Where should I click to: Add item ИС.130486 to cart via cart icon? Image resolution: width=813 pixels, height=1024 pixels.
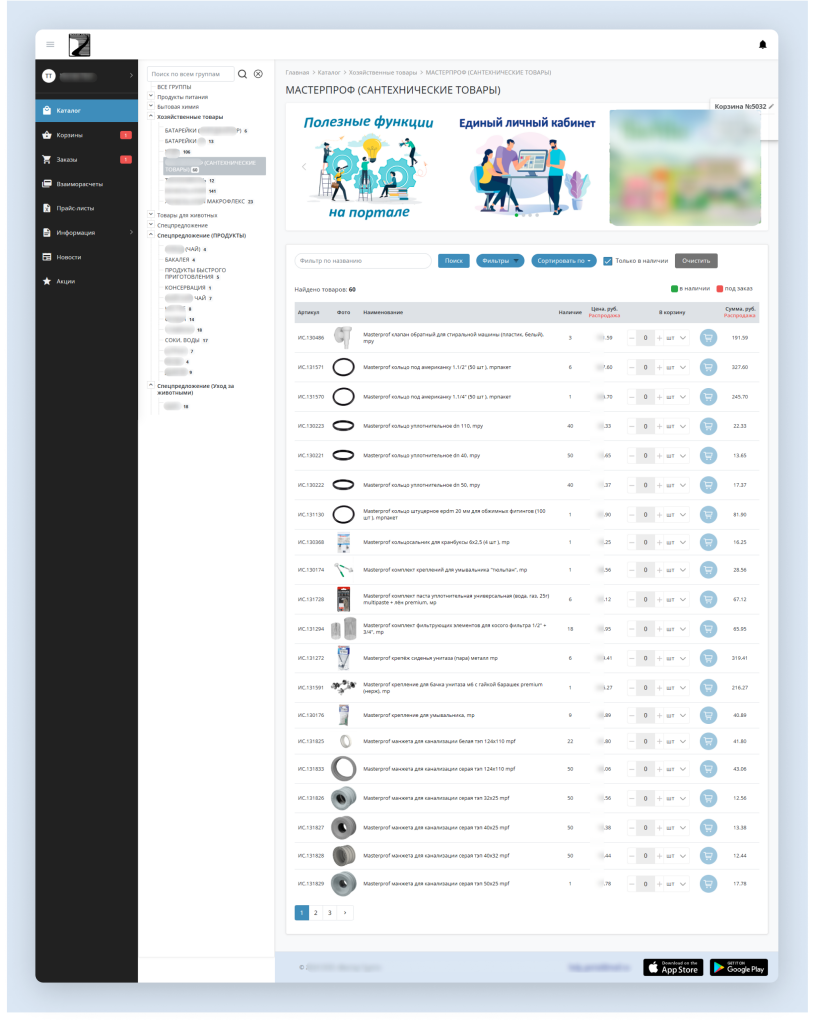(708, 338)
